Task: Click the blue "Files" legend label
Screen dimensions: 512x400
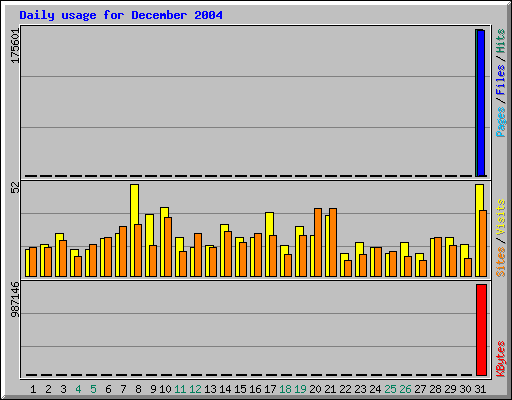Action: (x=500, y=80)
